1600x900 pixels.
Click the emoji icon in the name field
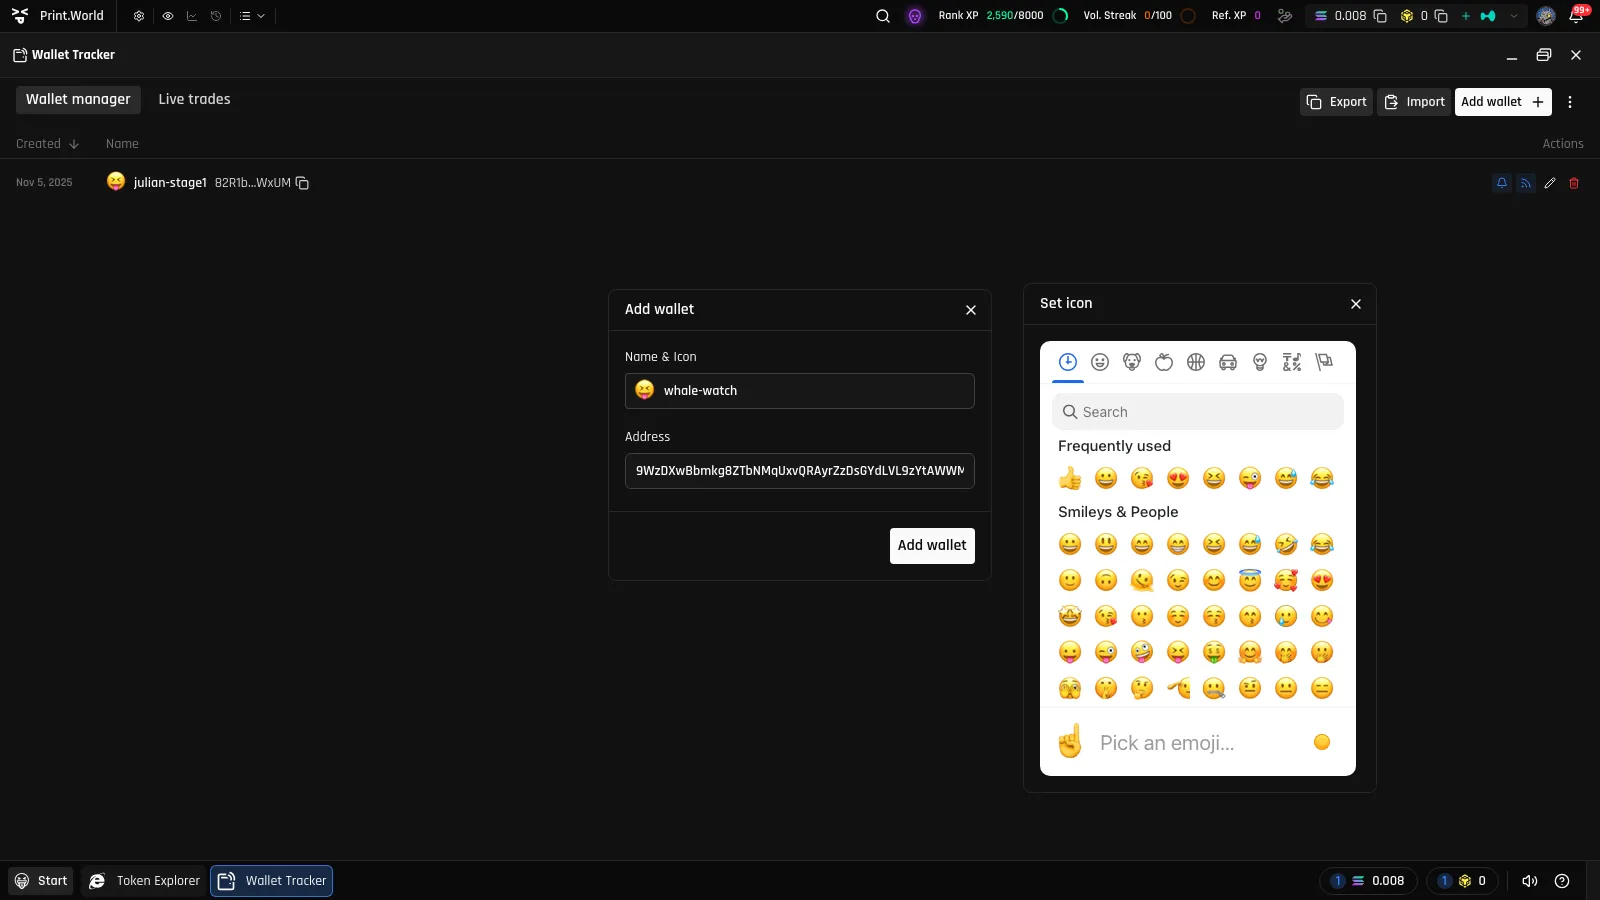pyautogui.click(x=645, y=390)
